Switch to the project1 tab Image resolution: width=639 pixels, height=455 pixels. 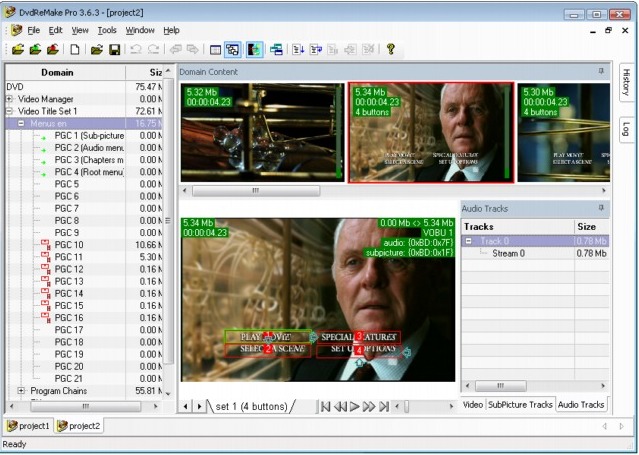(x=29, y=426)
